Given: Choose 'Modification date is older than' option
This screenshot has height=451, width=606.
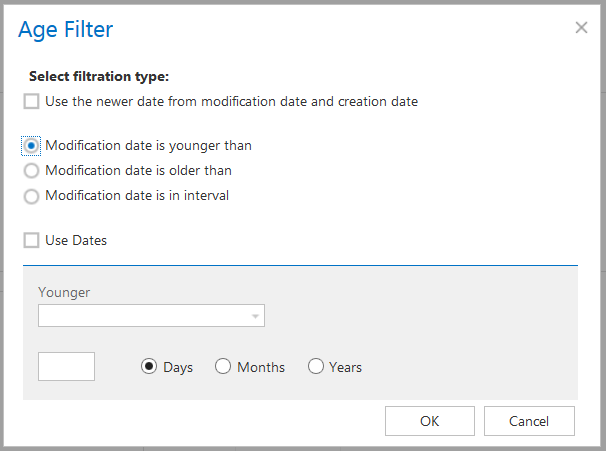Looking at the screenshot, I should 32,171.
